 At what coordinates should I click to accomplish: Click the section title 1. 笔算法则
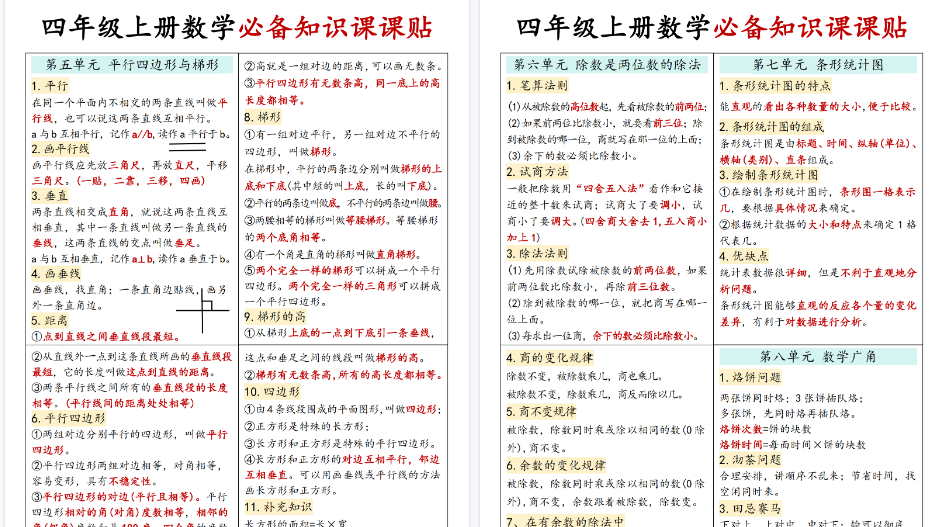click(x=537, y=85)
